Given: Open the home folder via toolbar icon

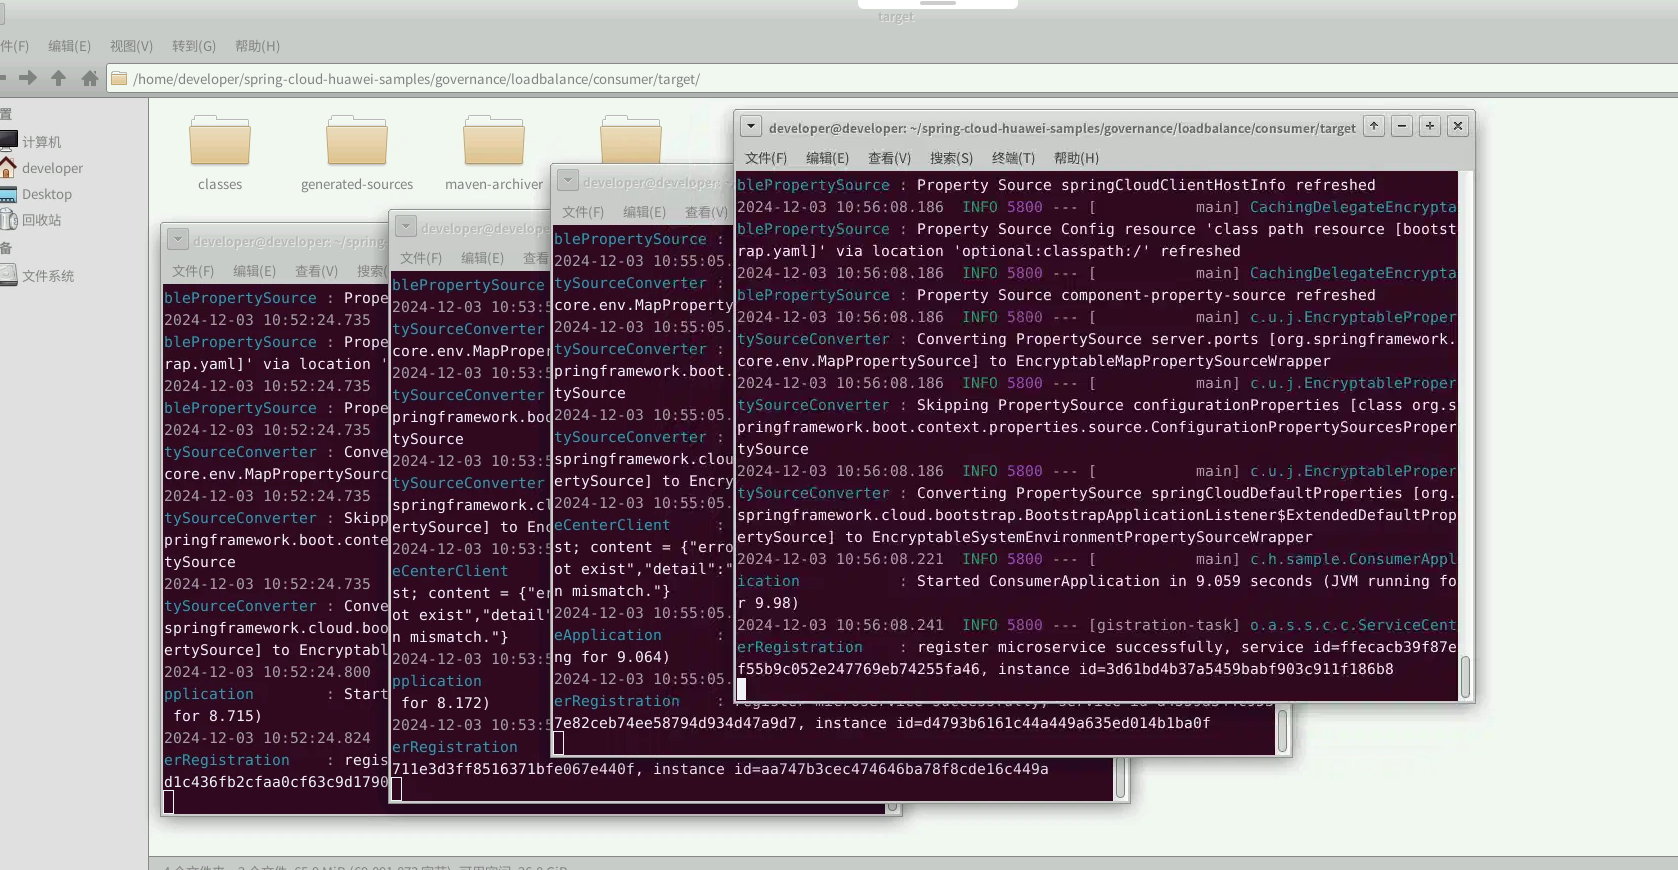Looking at the screenshot, I should (89, 78).
